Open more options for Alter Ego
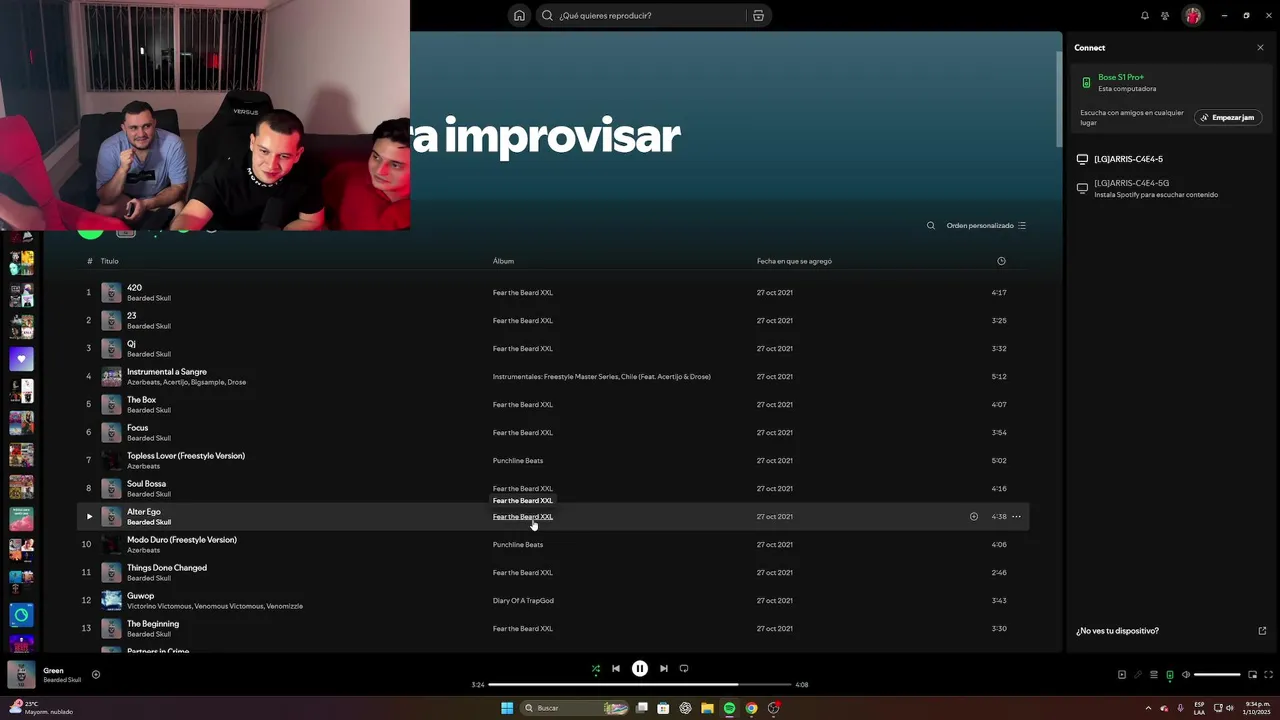Screen dimensions: 1280x720 click(1016, 517)
